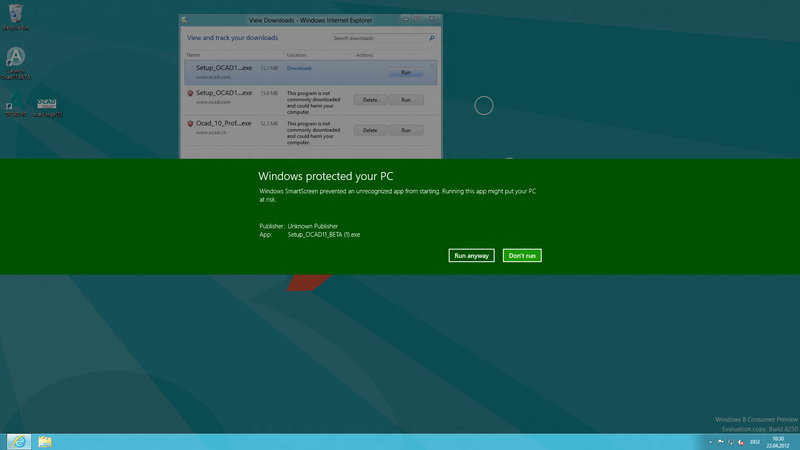Open the Recycle Bin desktop icon
The height and width of the screenshot is (450, 800).
16,17
